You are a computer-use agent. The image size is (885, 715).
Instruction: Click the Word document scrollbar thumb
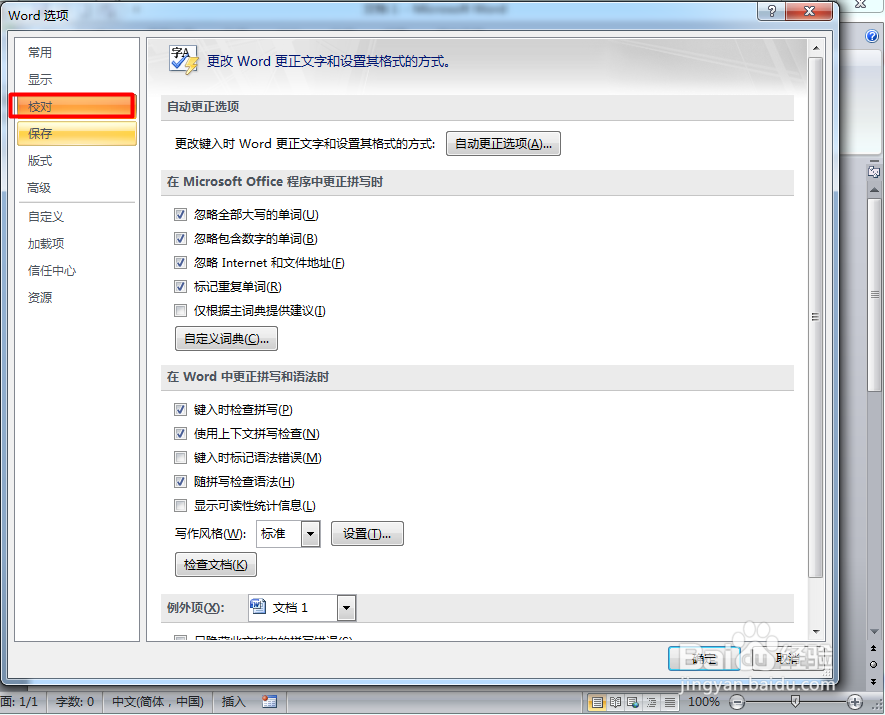pyautogui.click(x=874, y=294)
